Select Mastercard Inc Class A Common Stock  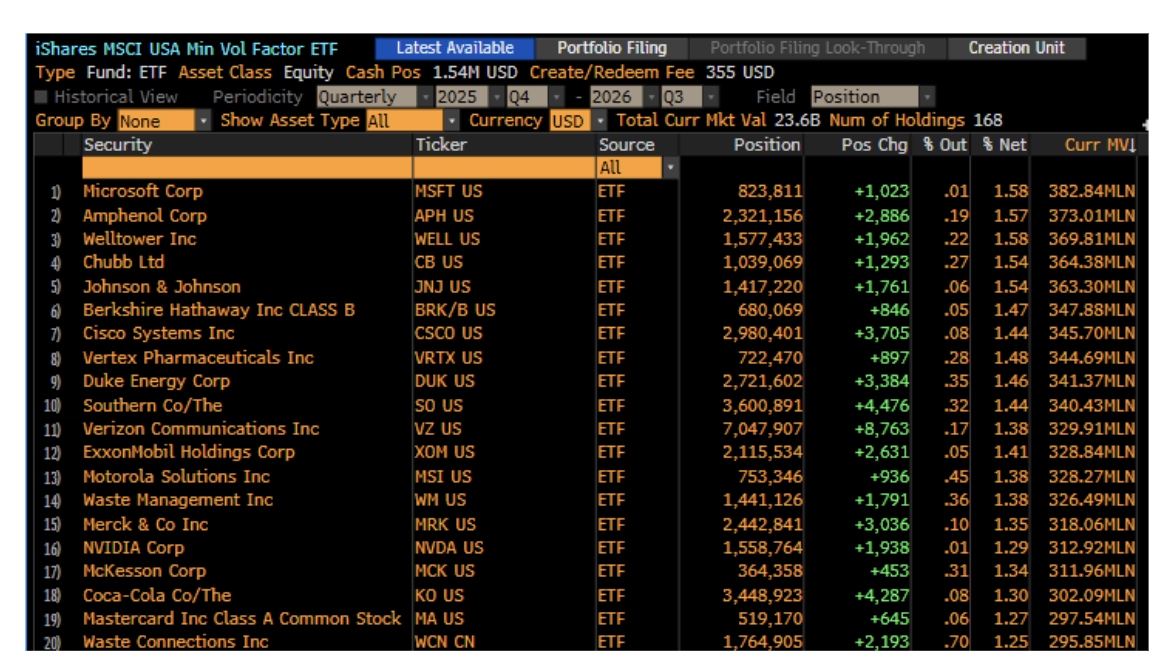(x=242, y=619)
